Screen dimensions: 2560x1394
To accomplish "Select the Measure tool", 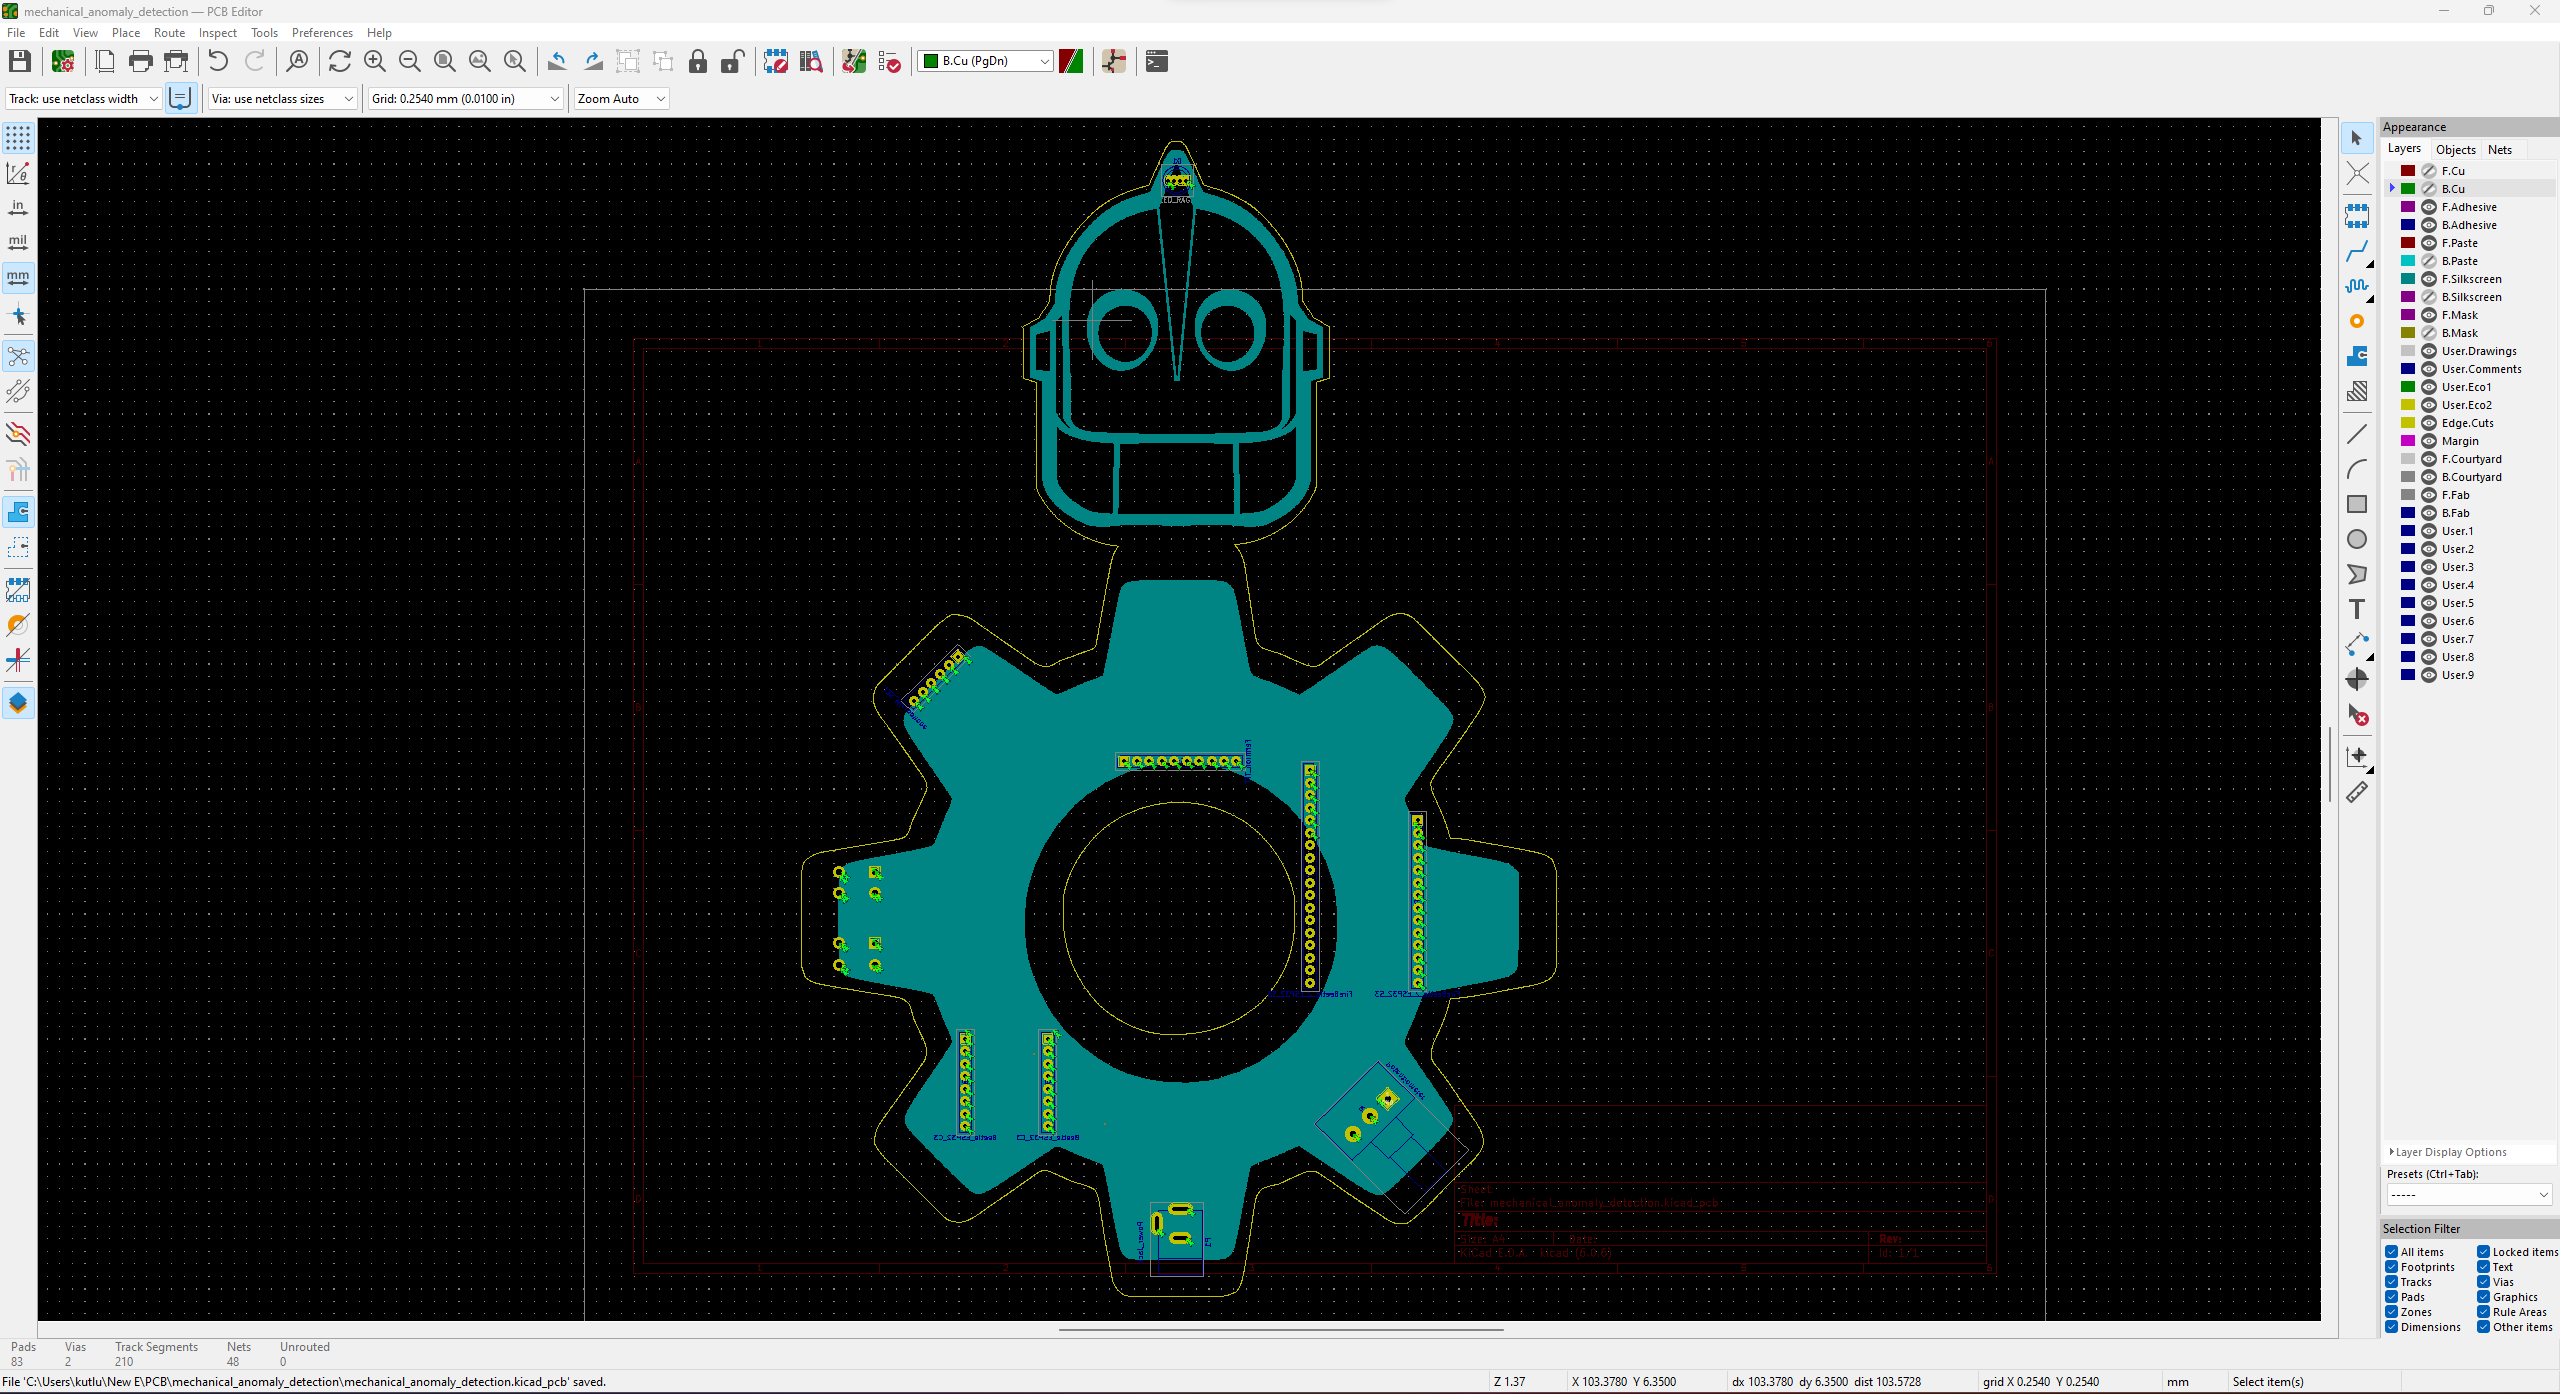I will click(2359, 793).
